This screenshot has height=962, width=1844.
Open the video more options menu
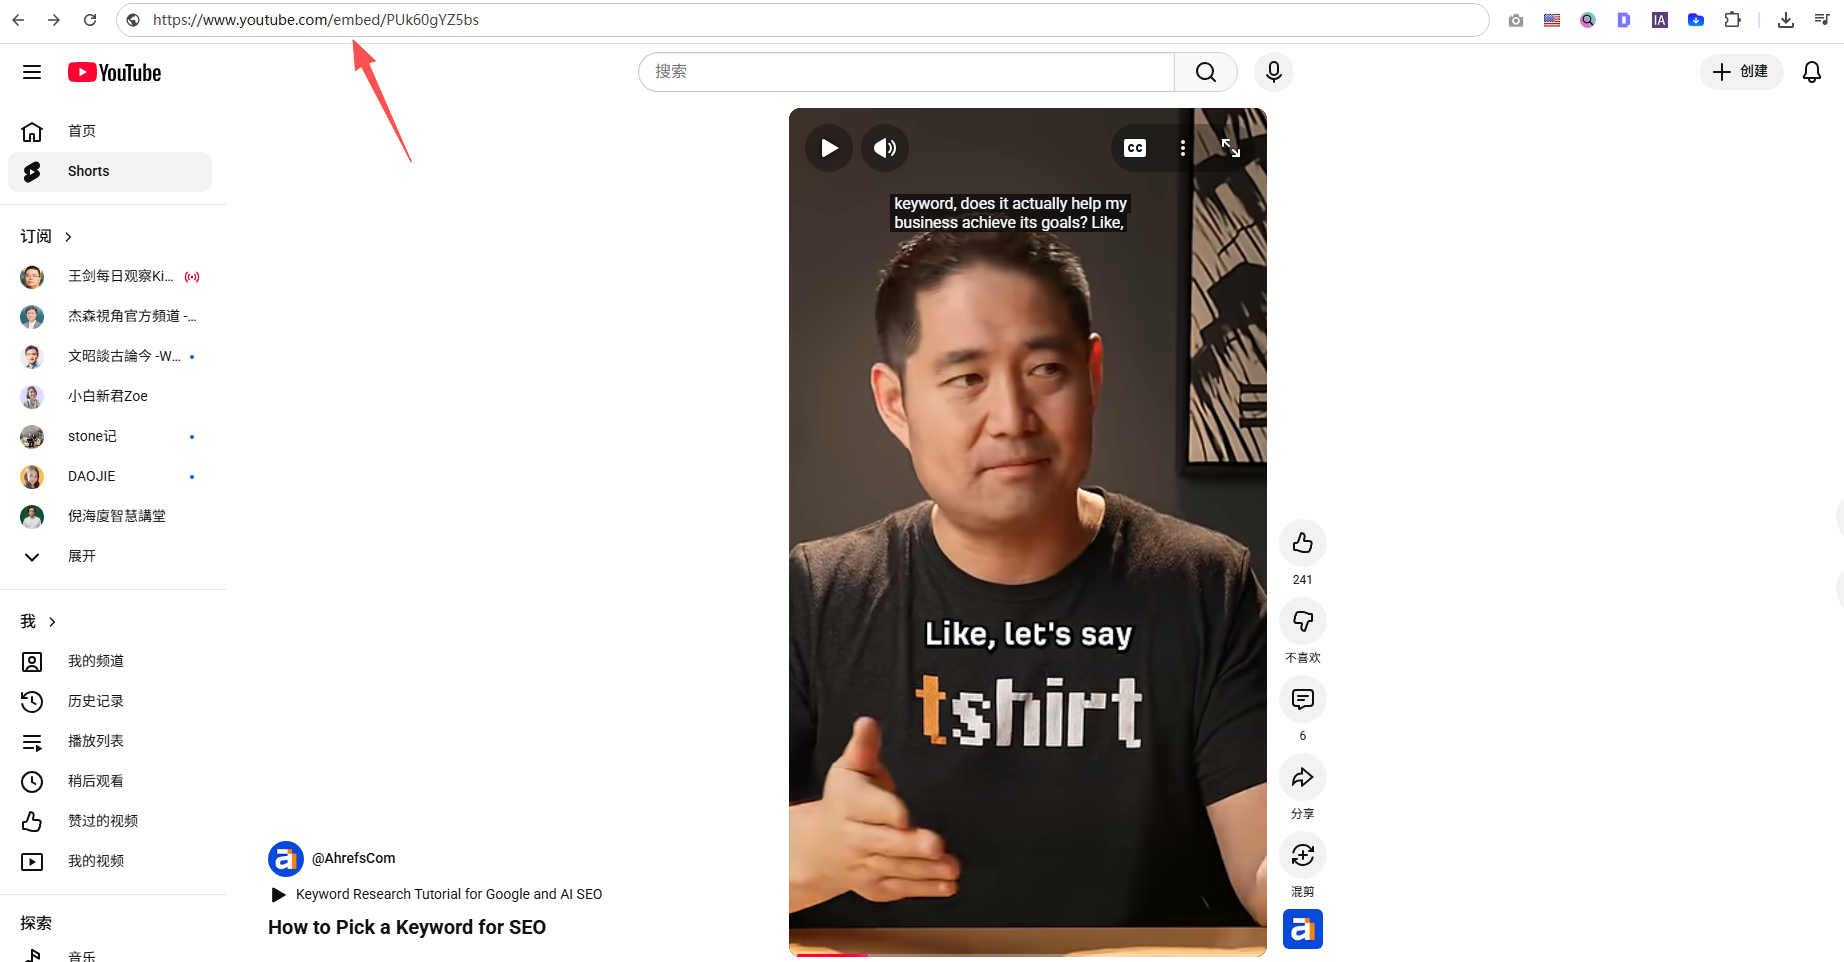click(x=1183, y=148)
